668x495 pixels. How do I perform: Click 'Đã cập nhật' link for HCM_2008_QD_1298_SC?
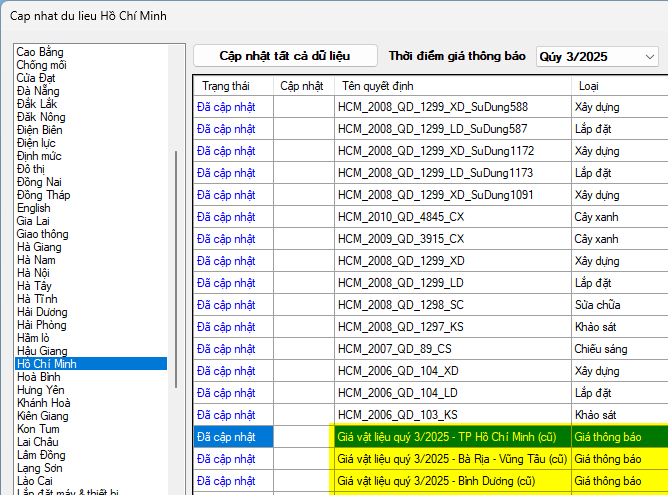click(226, 305)
